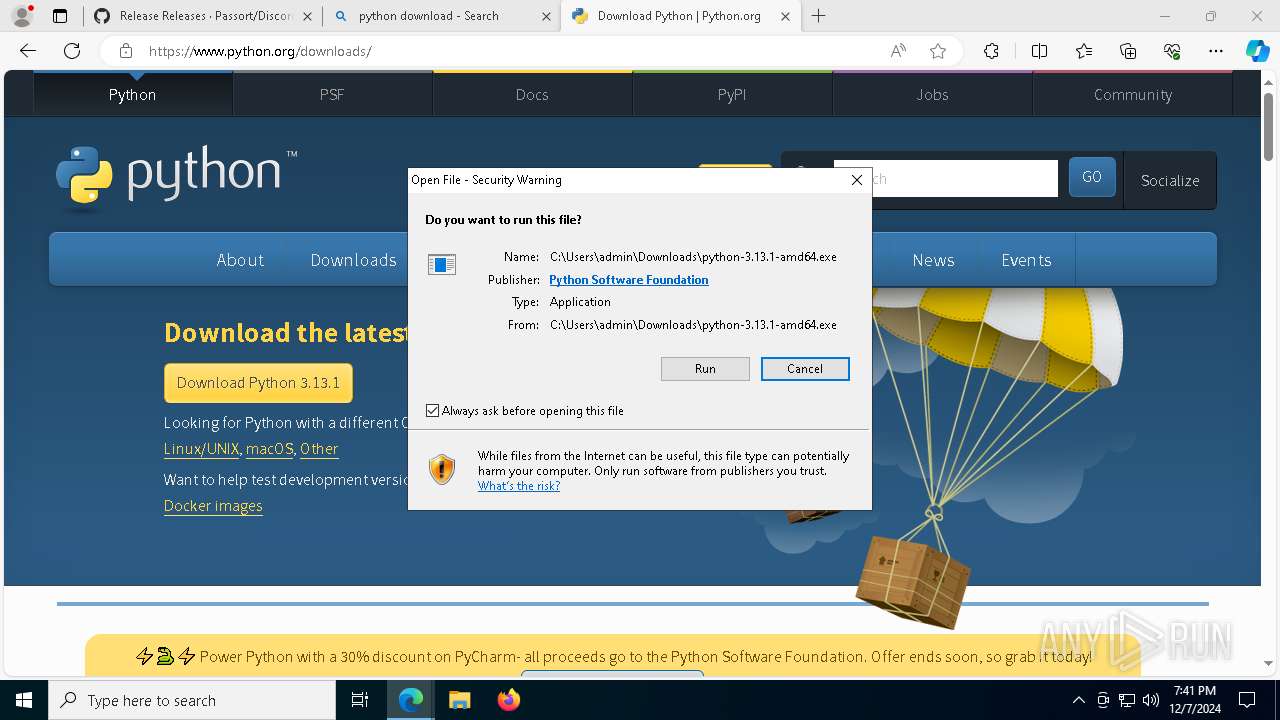Show hidden system tray icons
This screenshot has height=720, width=1280.
pyautogui.click(x=1078, y=700)
